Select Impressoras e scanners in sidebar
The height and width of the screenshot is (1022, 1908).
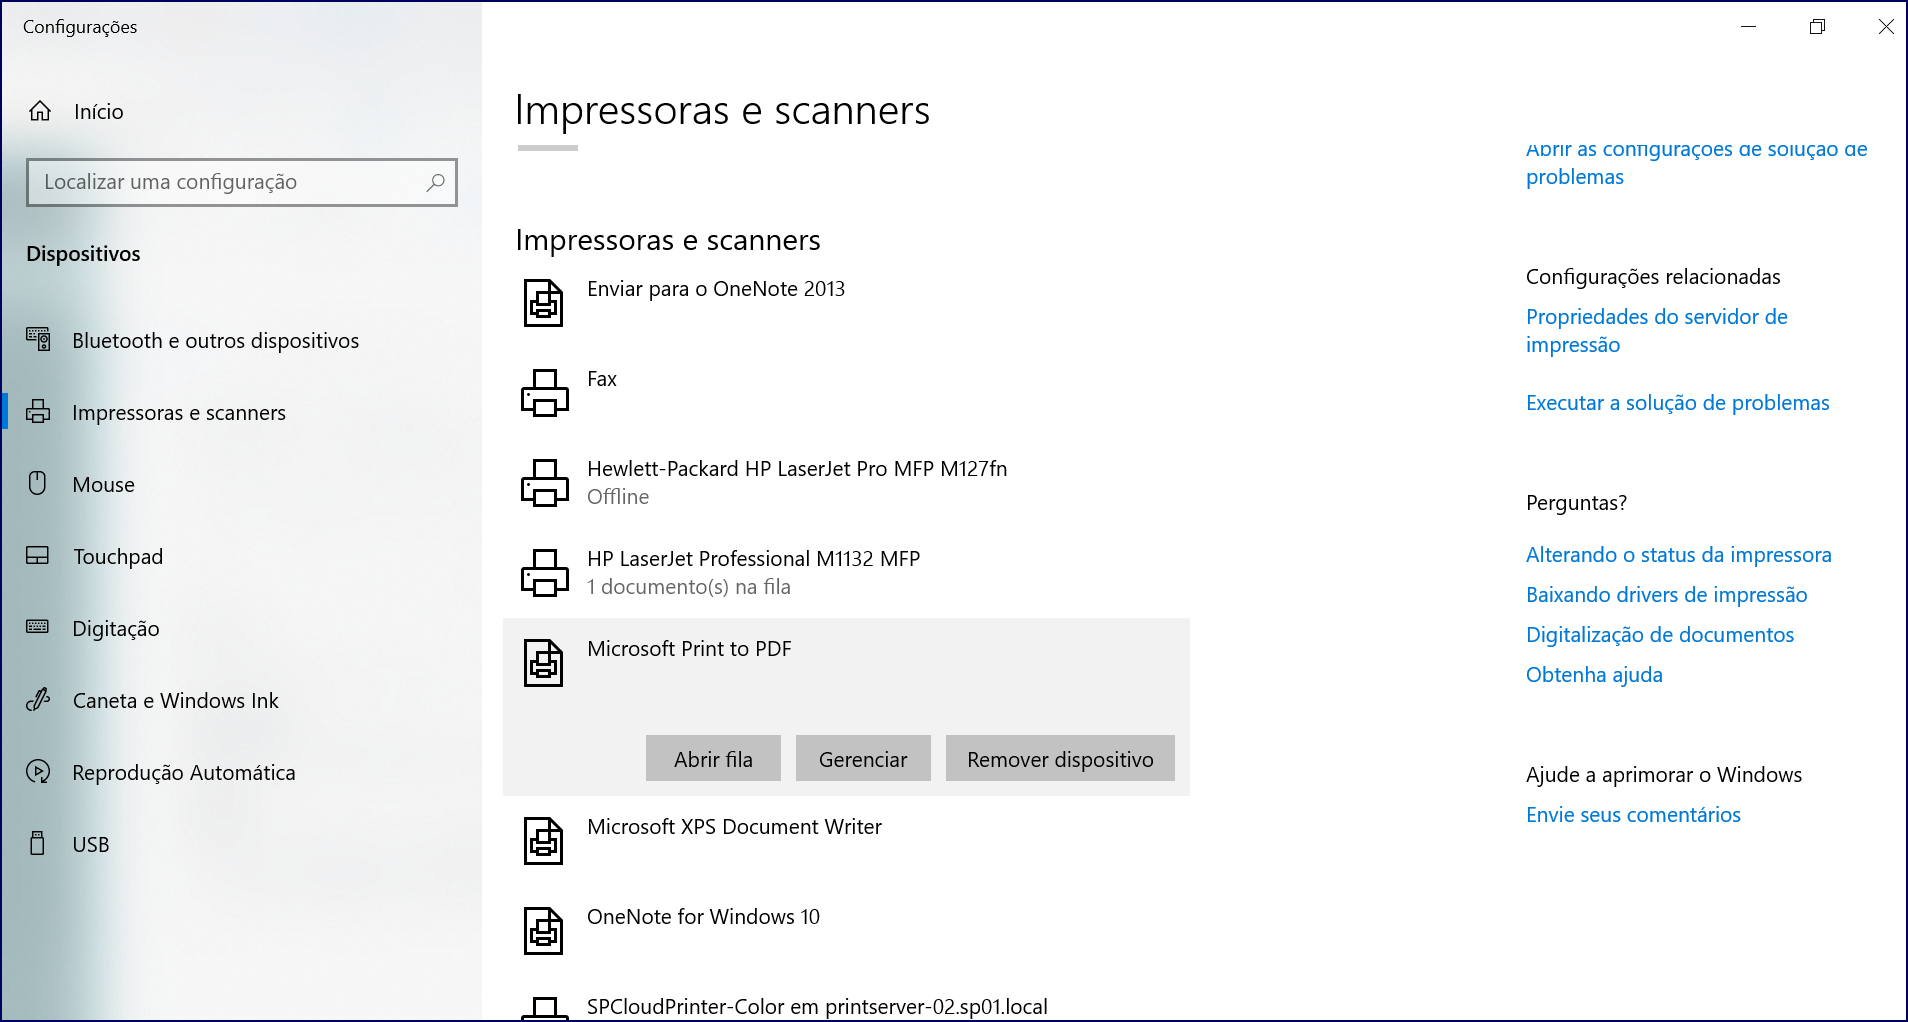179,413
